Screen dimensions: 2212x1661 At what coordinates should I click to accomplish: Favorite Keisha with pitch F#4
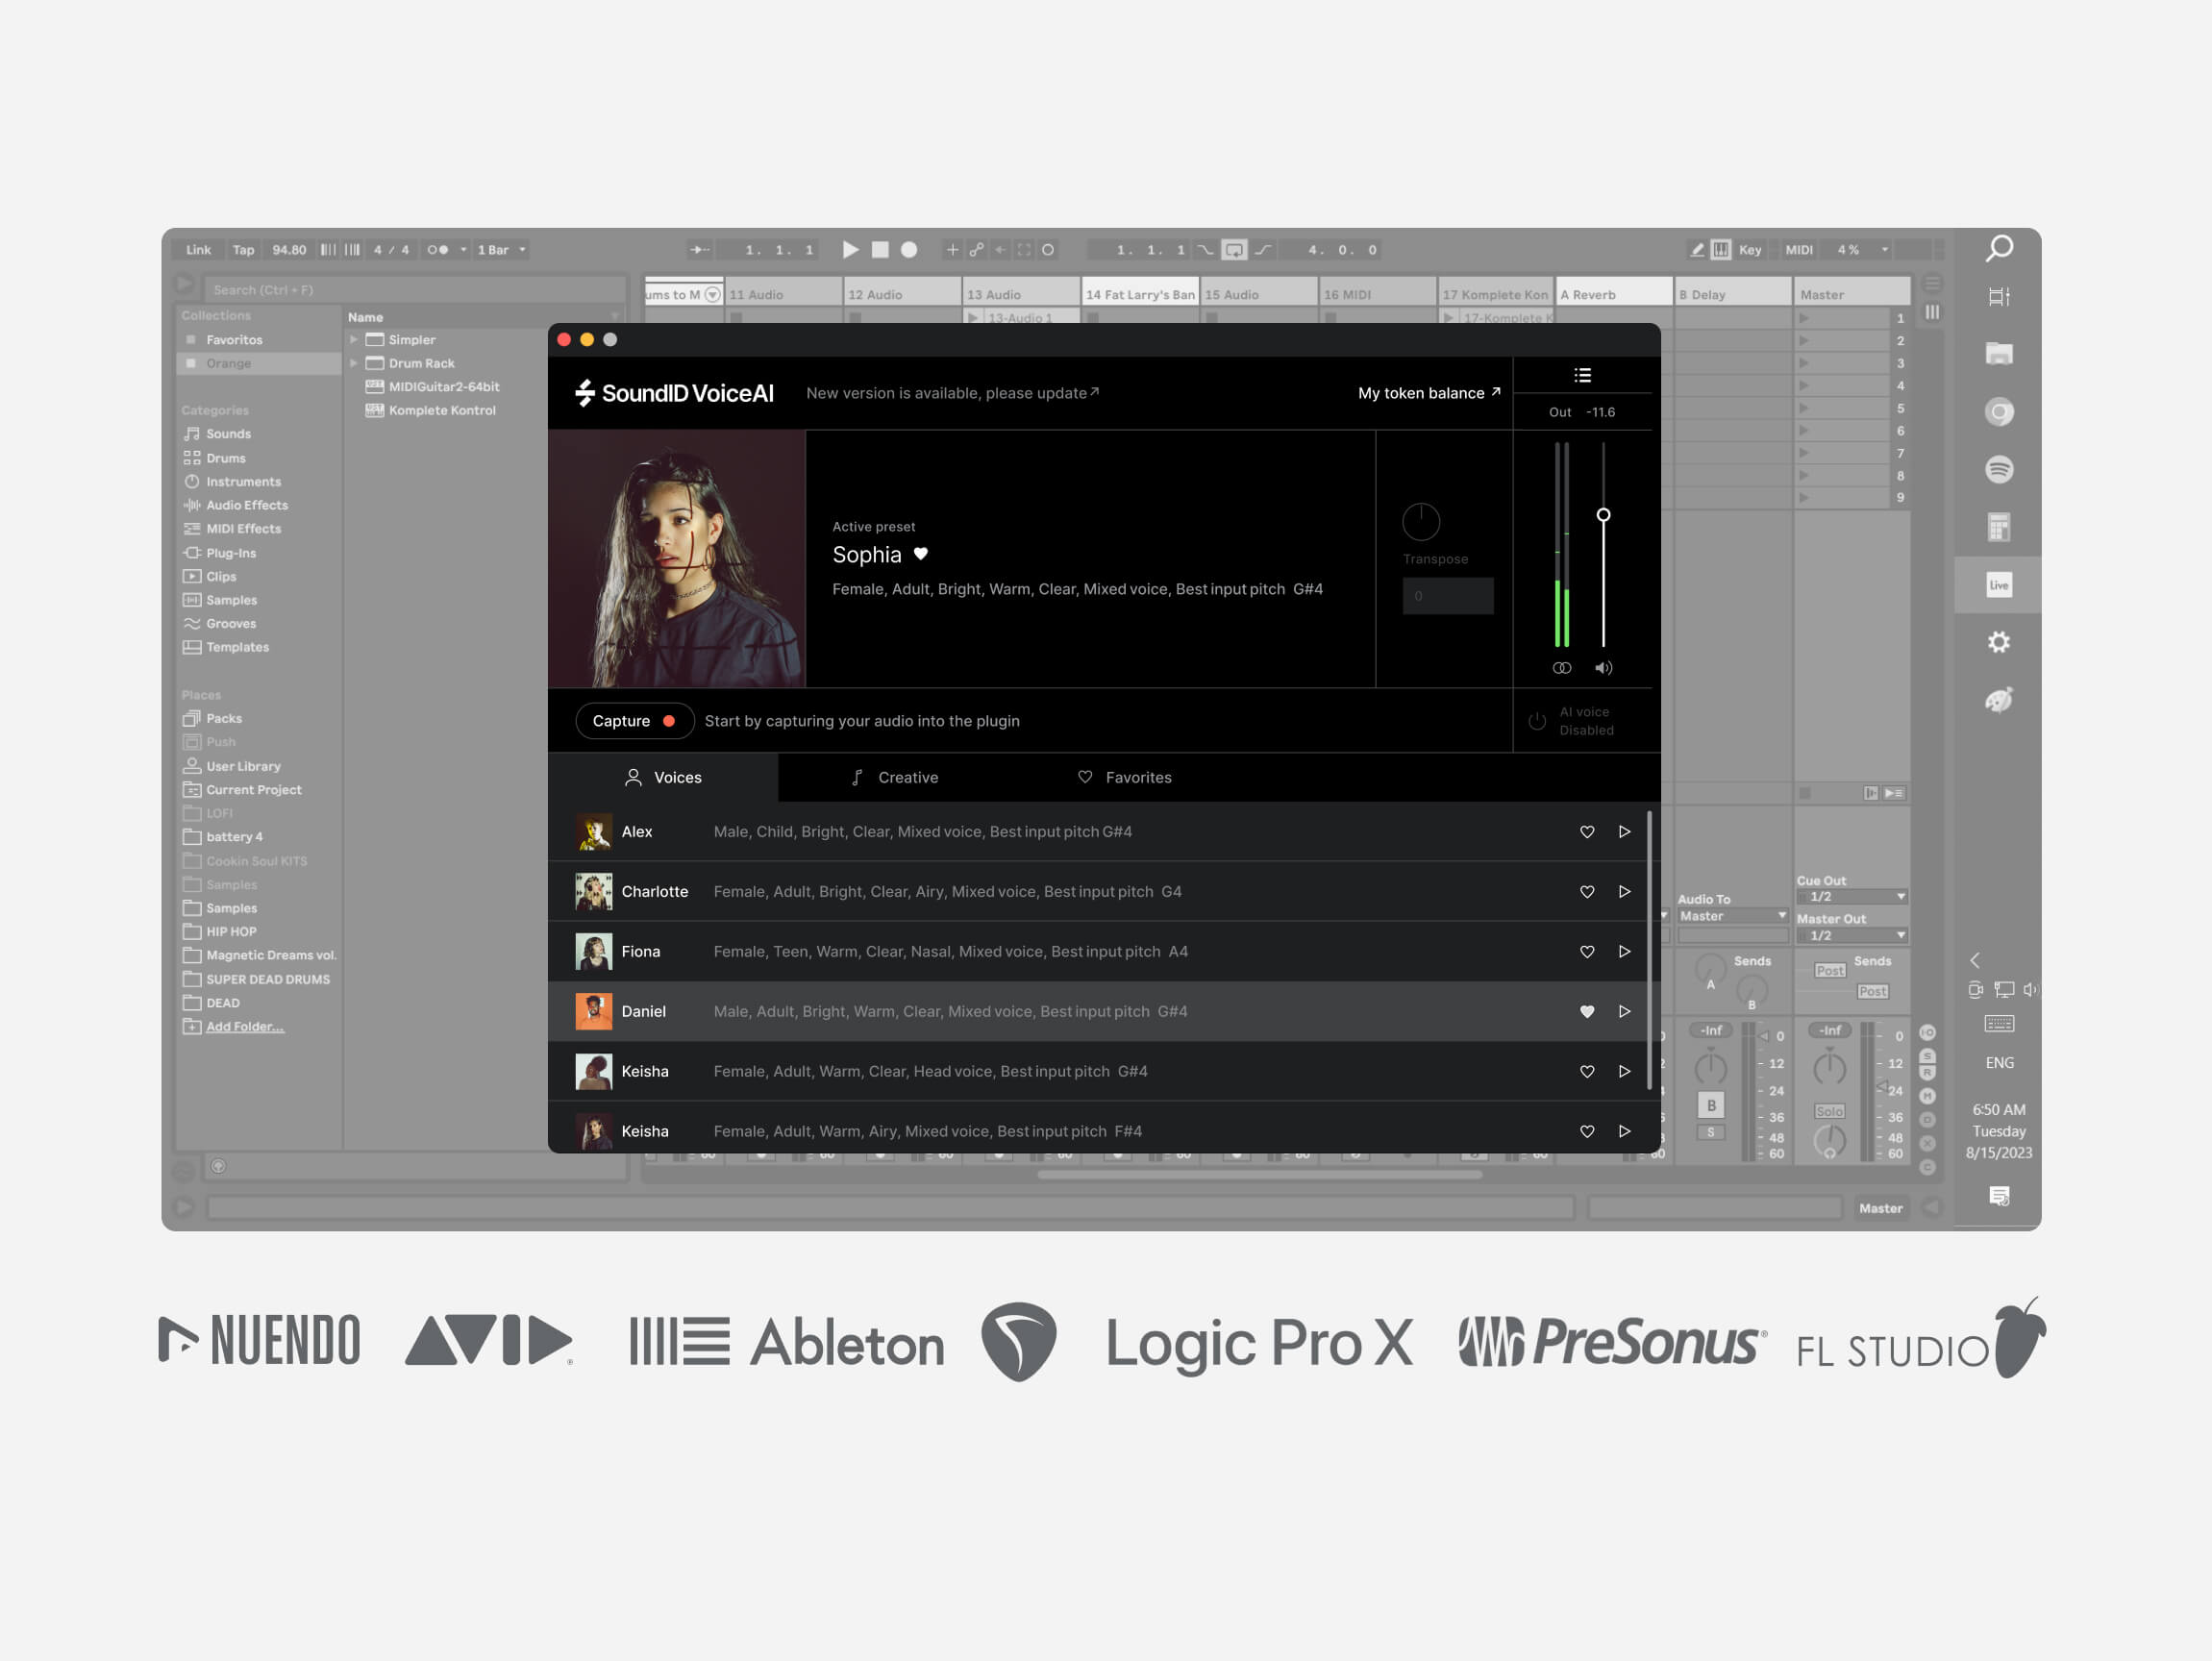click(1587, 1132)
